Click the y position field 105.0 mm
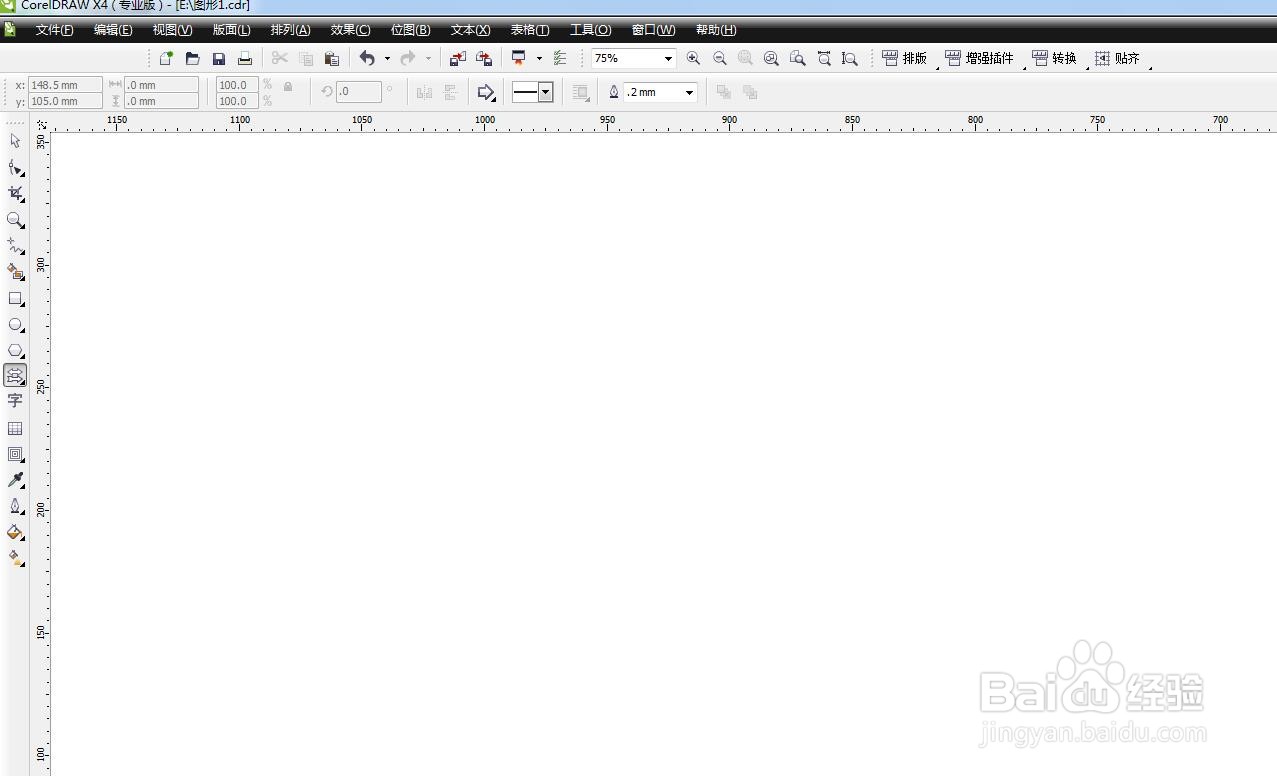1277x776 pixels. [x=65, y=101]
